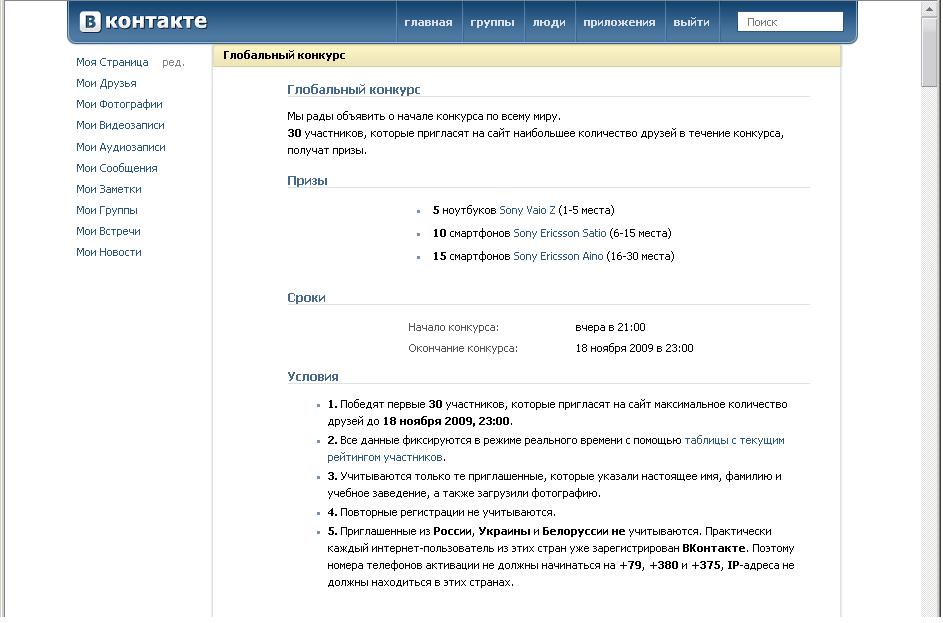Click the end date '18 ноября 2009 в 23:00'
The height and width of the screenshot is (623, 943).
(x=634, y=348)
